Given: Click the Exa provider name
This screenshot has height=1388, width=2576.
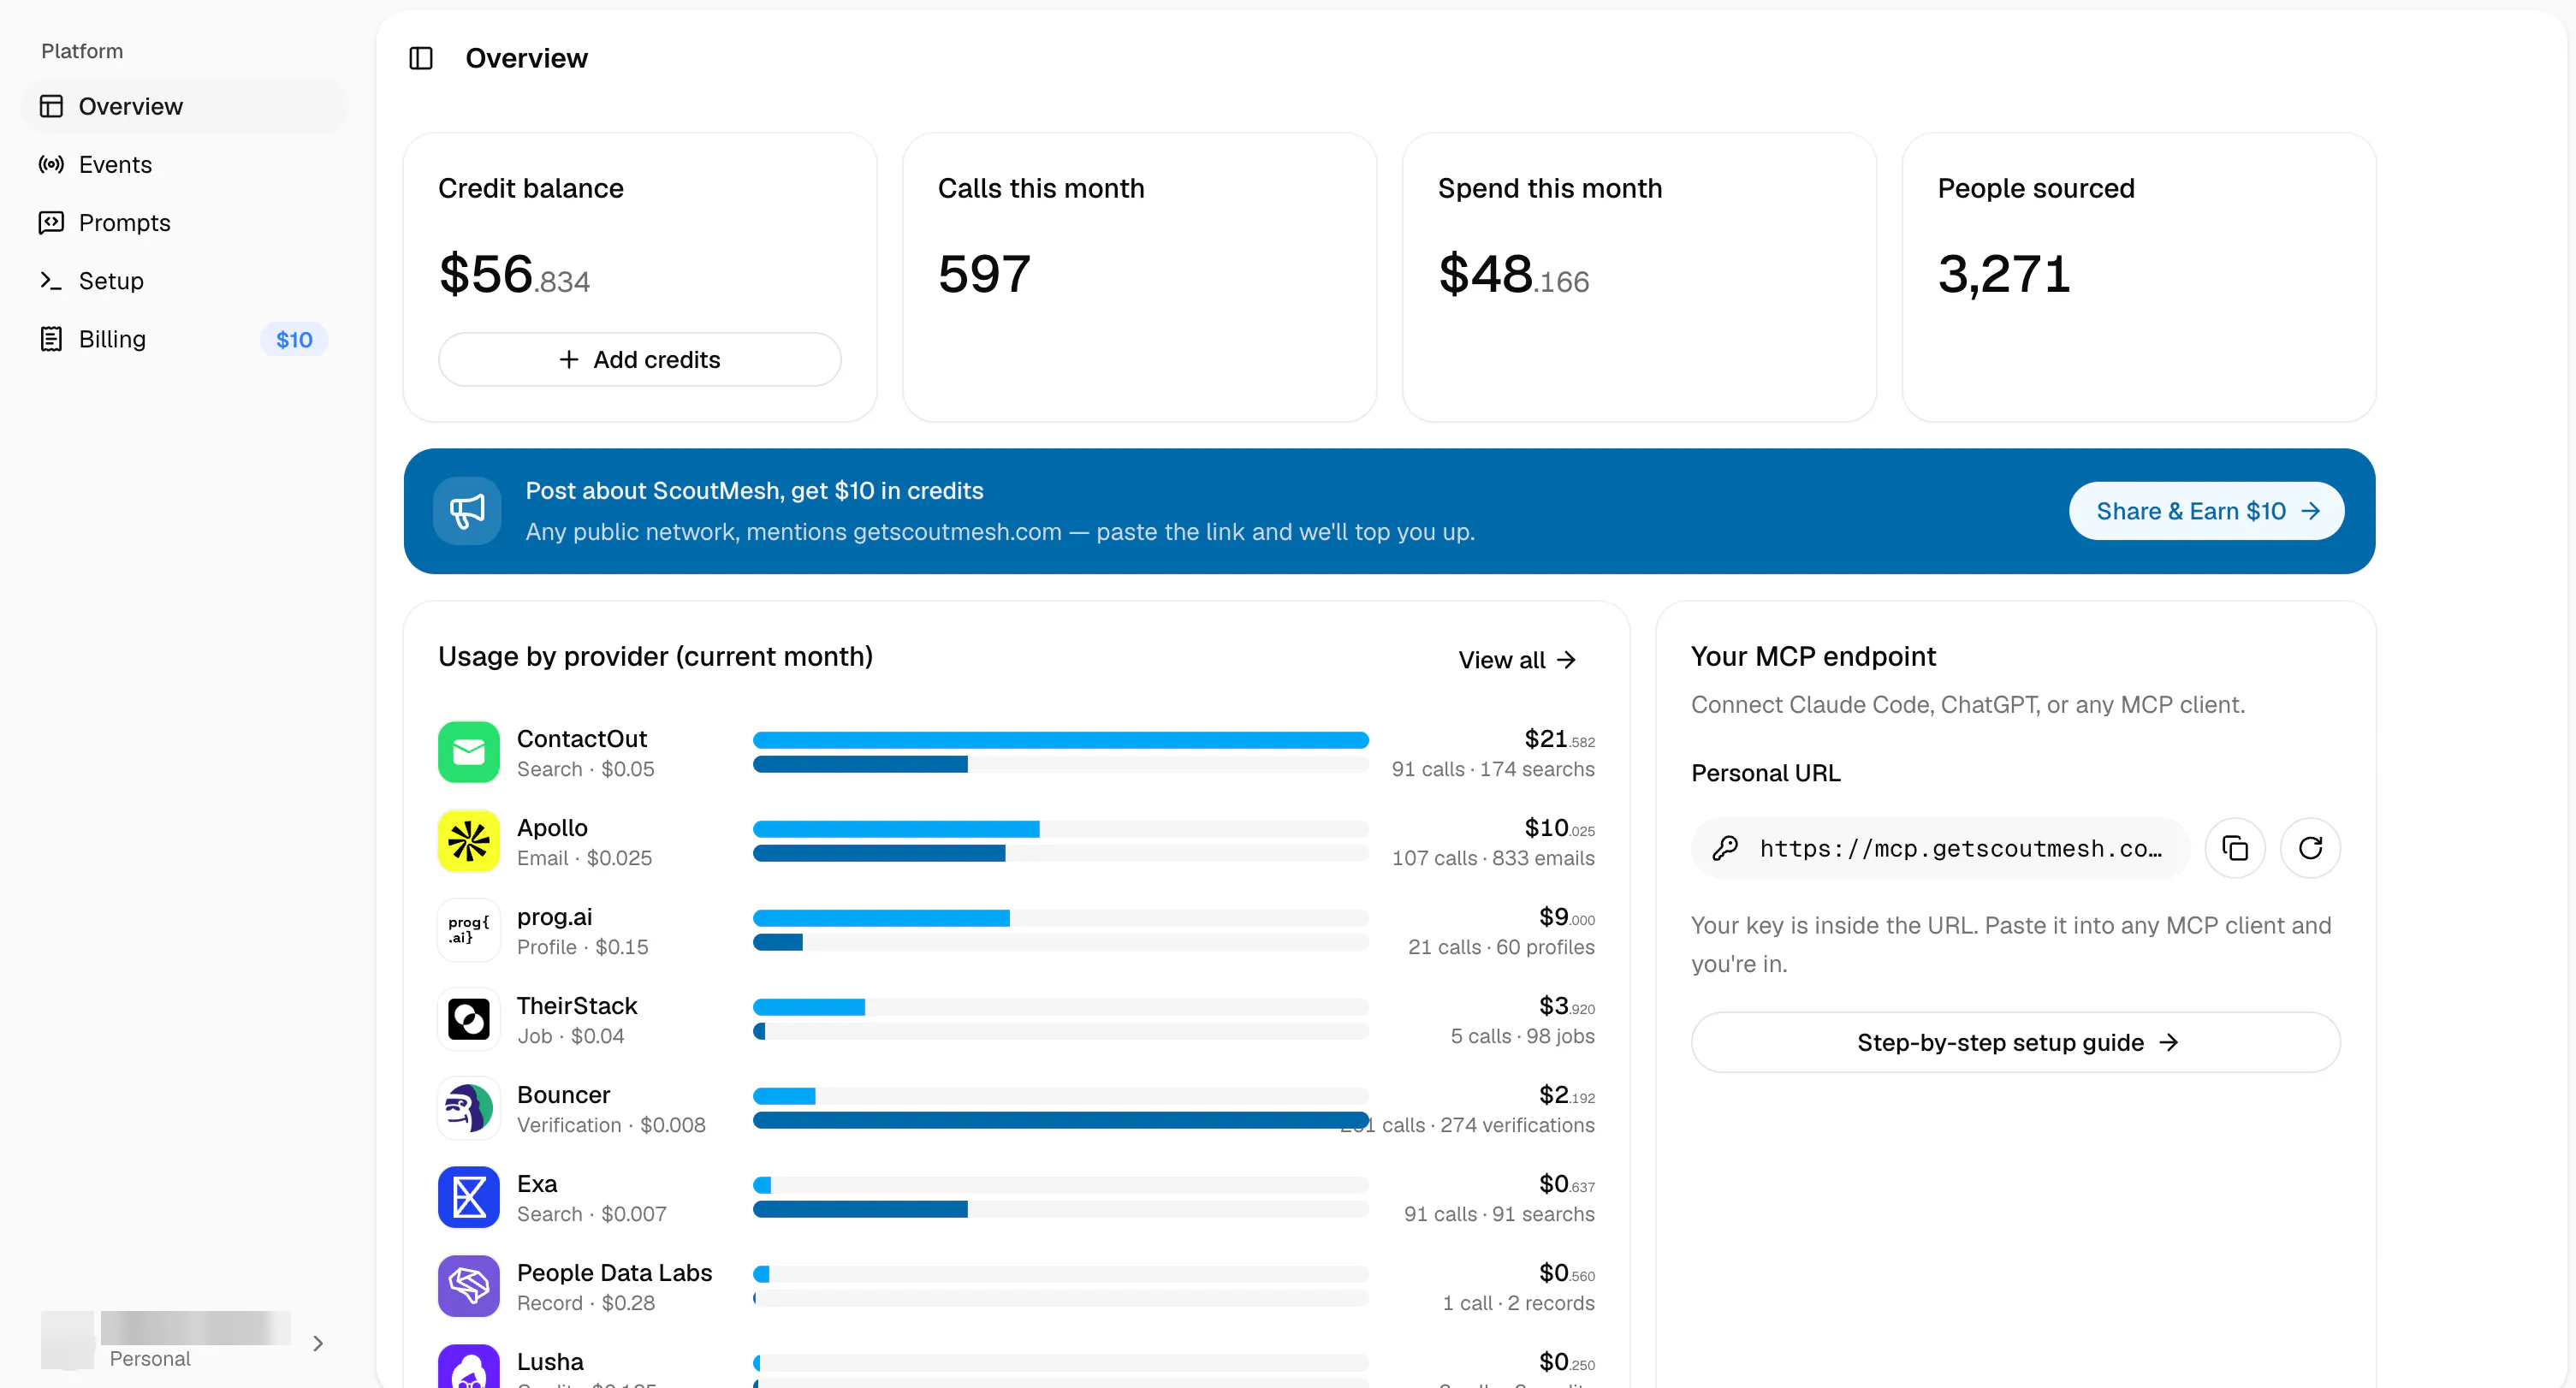Looking at the screenshot, I should (537, 1184).
